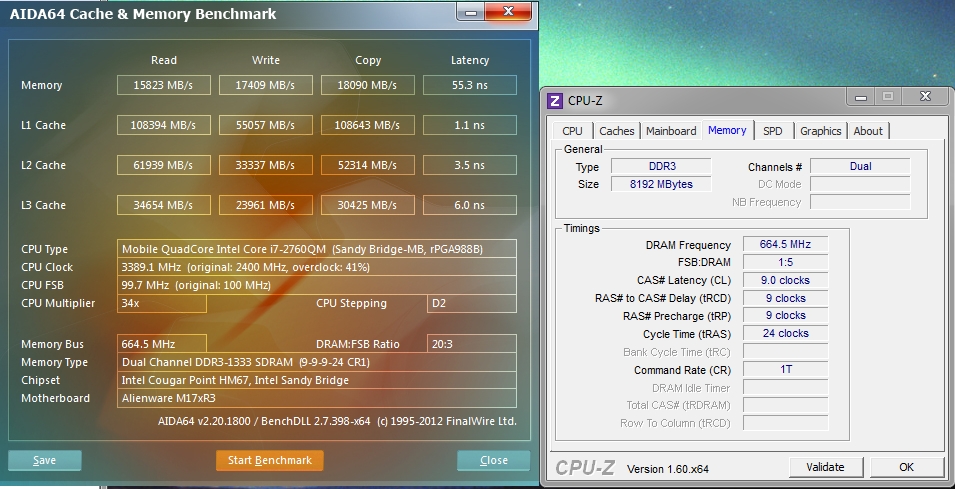Click Memory Copy value 18090 MB/s
Viewport: 955px width, 489px height.
point(368,85)
